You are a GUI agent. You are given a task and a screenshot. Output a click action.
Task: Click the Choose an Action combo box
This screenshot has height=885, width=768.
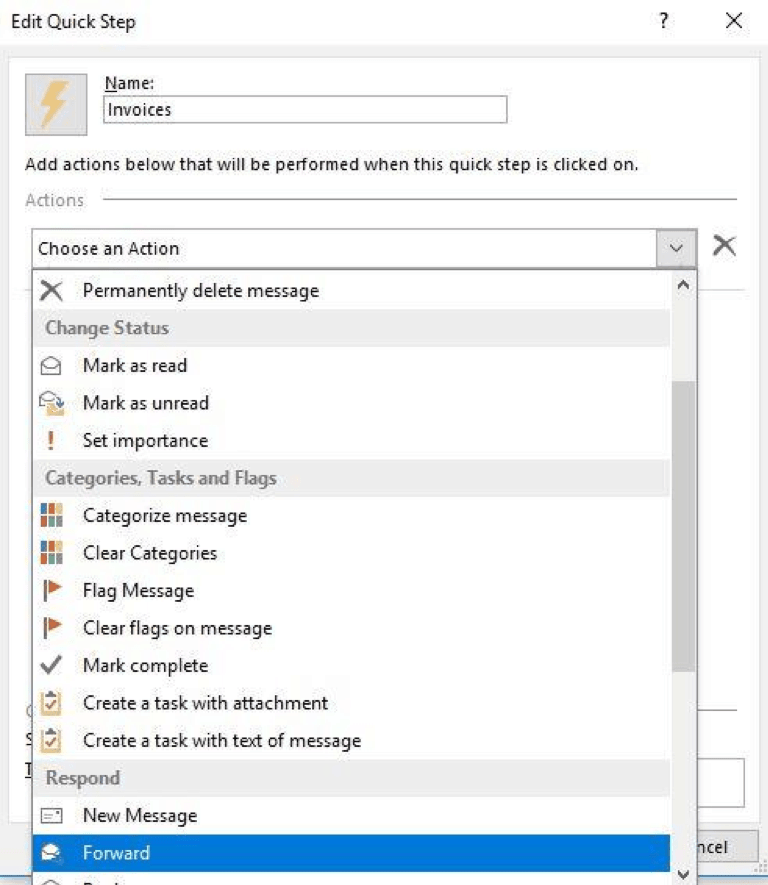pyautogui.click(x=344, y=249)
